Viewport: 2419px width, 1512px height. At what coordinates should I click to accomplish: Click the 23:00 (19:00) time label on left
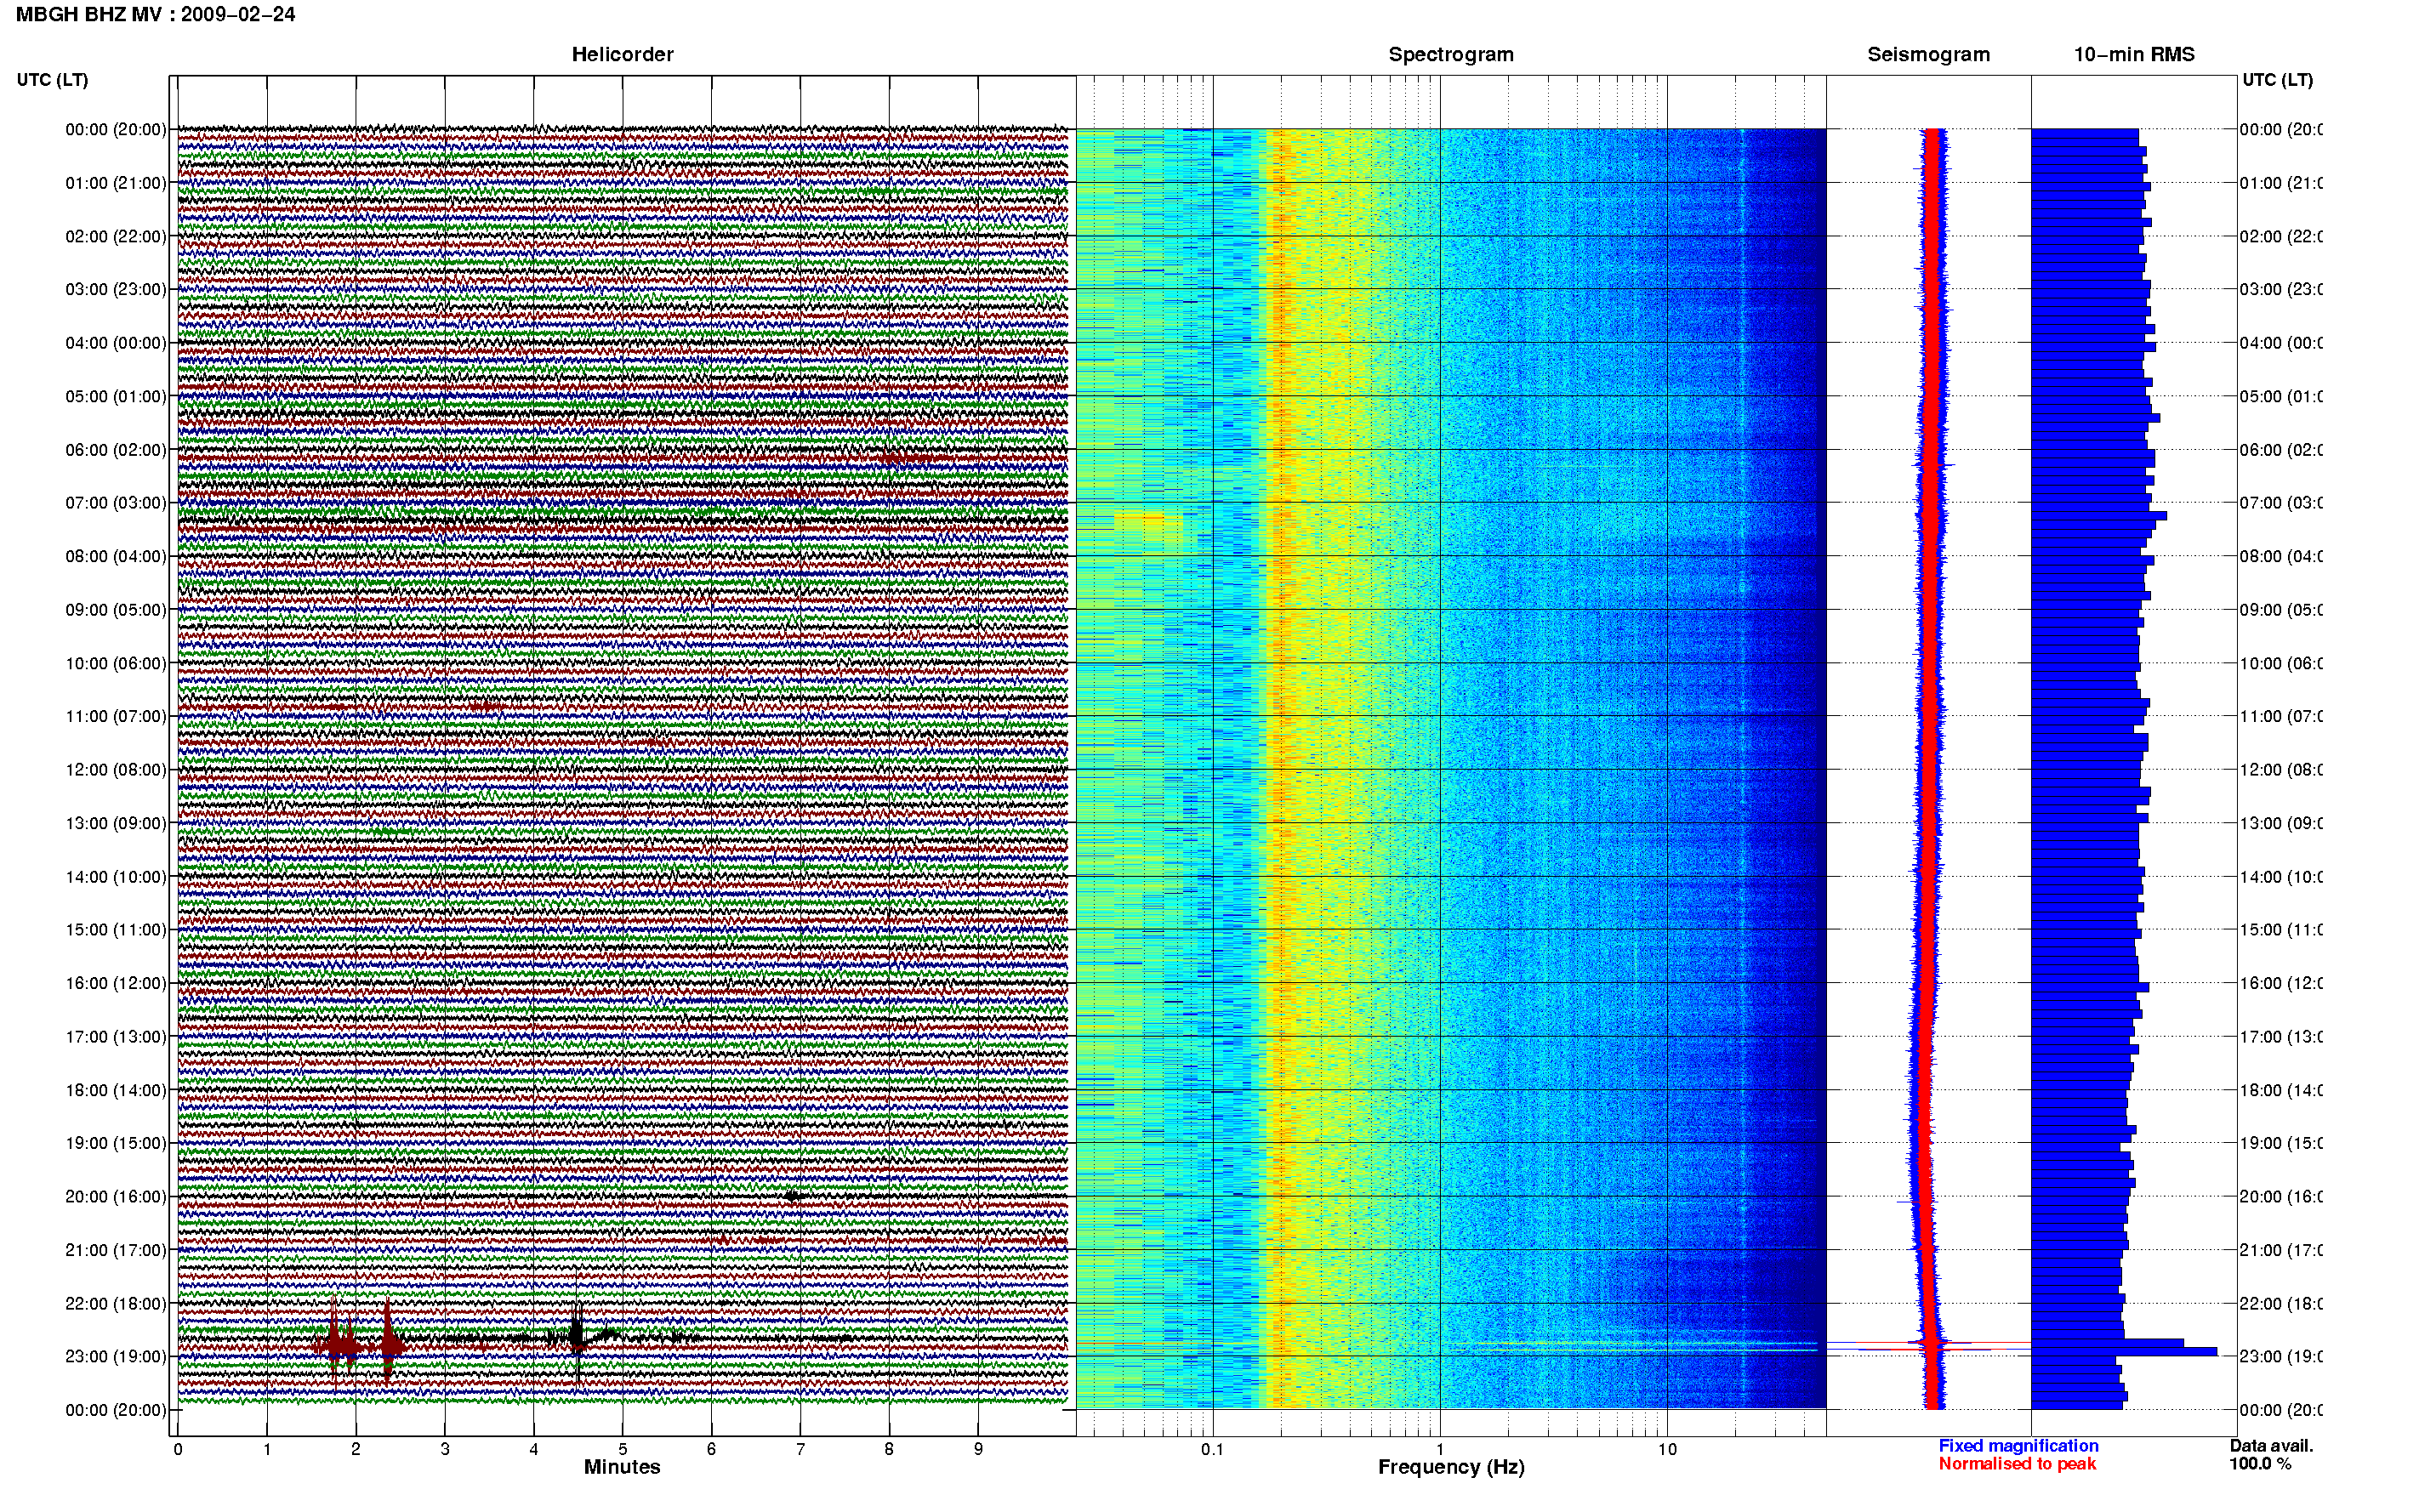(x=116, y=1356)
